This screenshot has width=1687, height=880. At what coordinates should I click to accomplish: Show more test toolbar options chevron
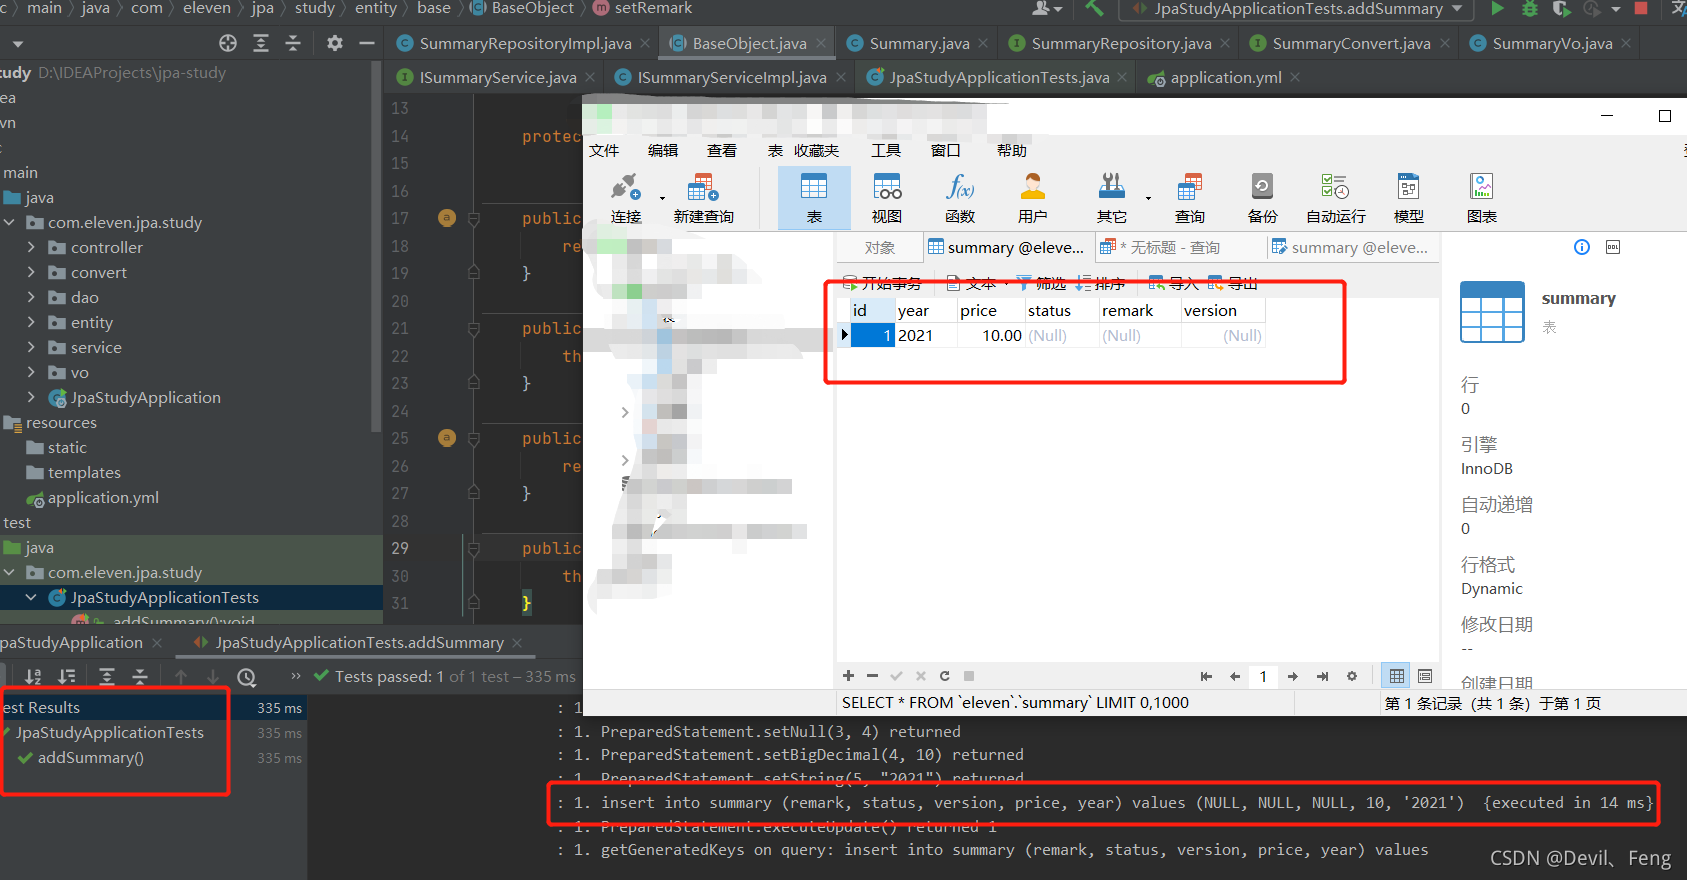(x=296, y=677)
